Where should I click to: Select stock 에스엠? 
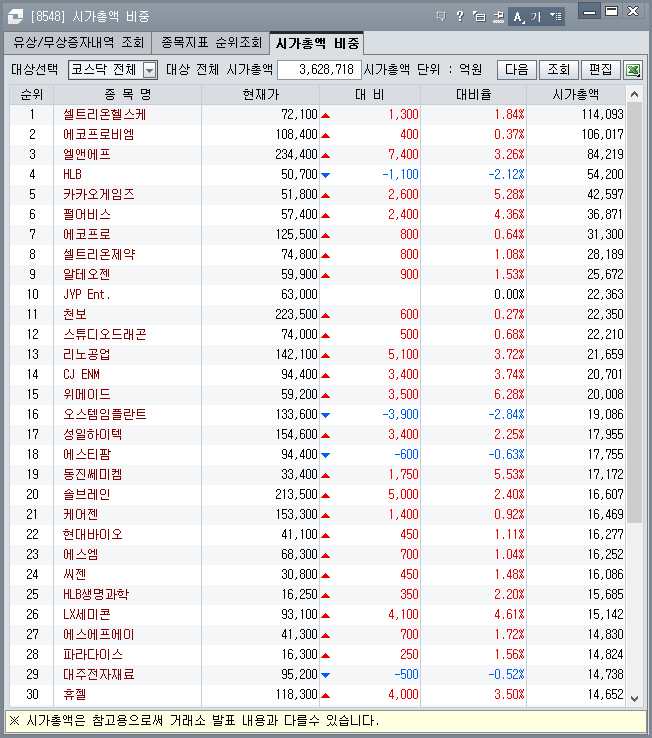click(x=80, y=554)
